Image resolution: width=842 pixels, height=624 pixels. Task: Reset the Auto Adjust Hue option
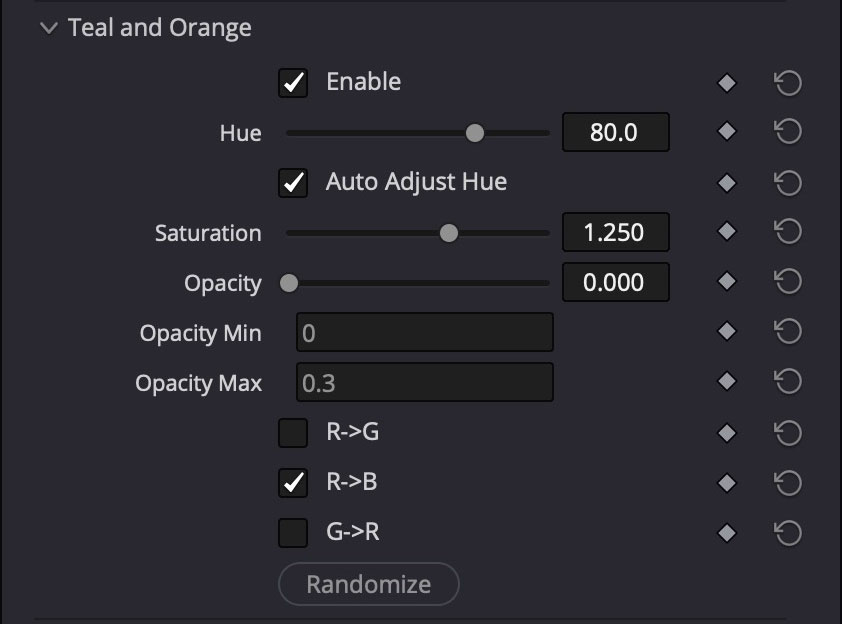pyautogui.click(x=788, y=183)
